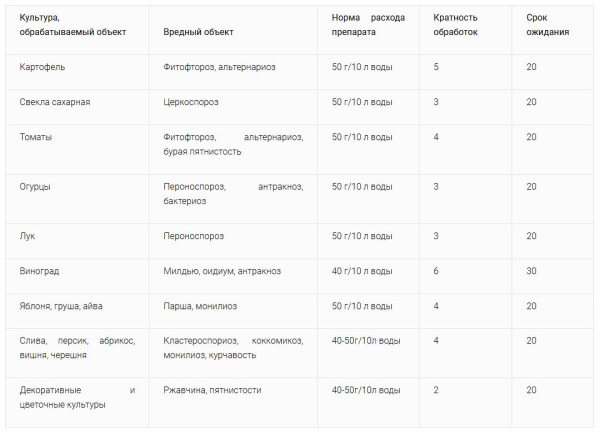Click the waiting period value "30"
Image resolution: width=600 pixels, height=436 pixels.
pos(532,271)
